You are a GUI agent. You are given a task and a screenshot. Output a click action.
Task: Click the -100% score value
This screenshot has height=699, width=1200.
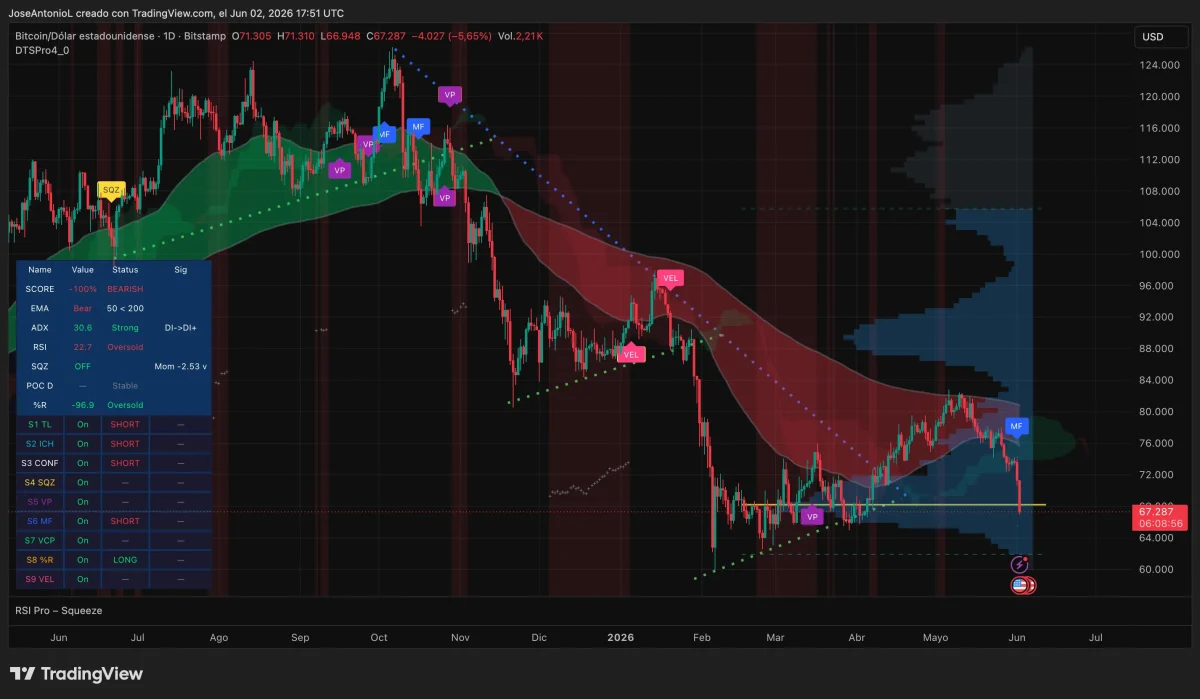[83, 289]
